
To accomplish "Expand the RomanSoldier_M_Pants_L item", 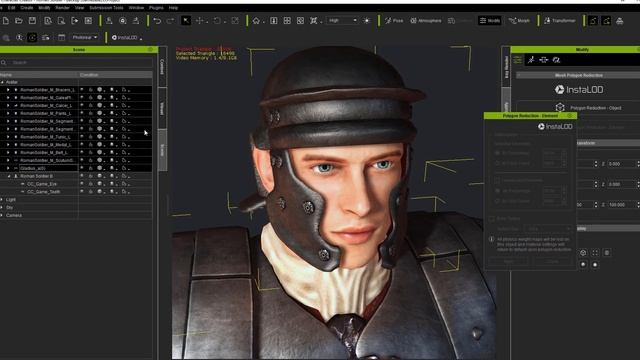I will coord(8,113).
